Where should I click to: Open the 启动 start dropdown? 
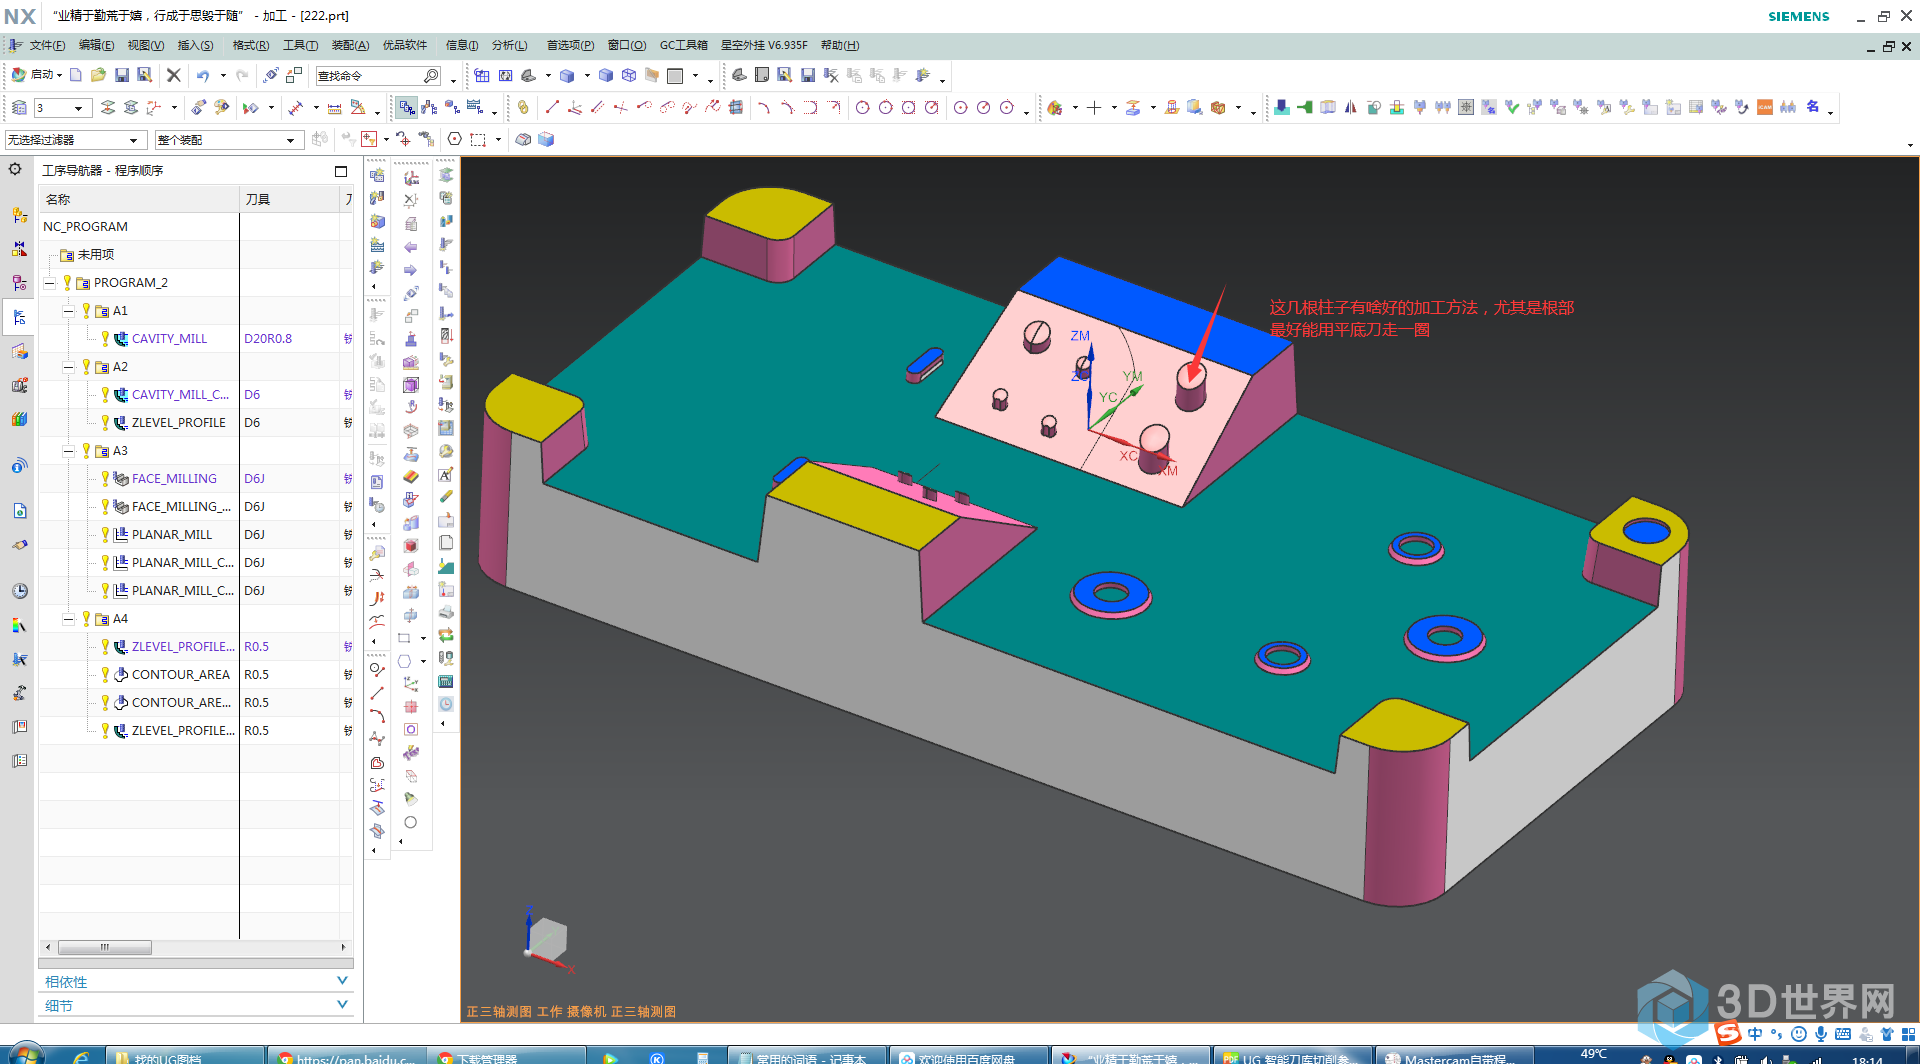[37, 75]
